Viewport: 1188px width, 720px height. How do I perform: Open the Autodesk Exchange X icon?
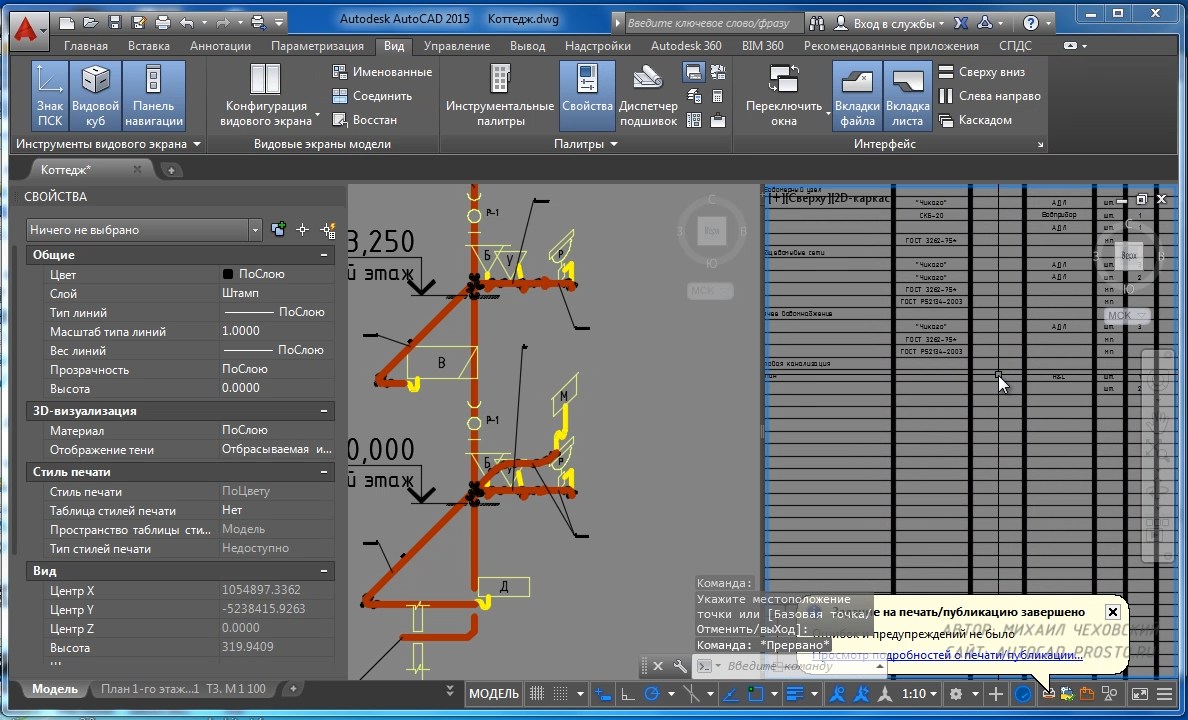coord(961,23)
